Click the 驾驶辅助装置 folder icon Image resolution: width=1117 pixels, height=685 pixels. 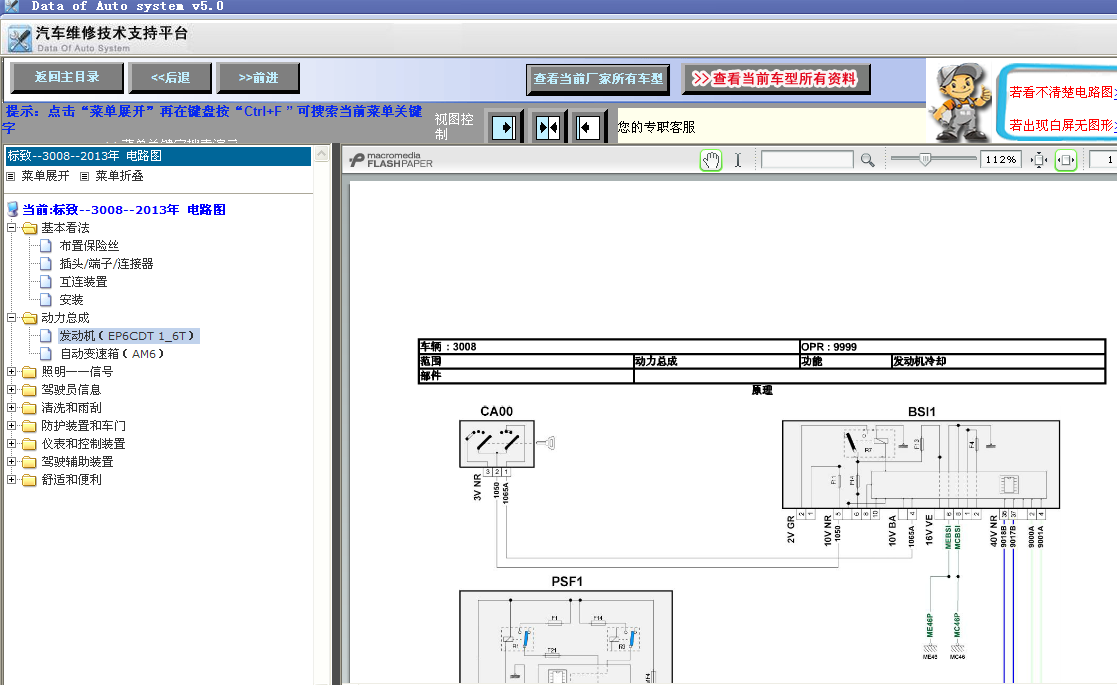click(29, 461)
